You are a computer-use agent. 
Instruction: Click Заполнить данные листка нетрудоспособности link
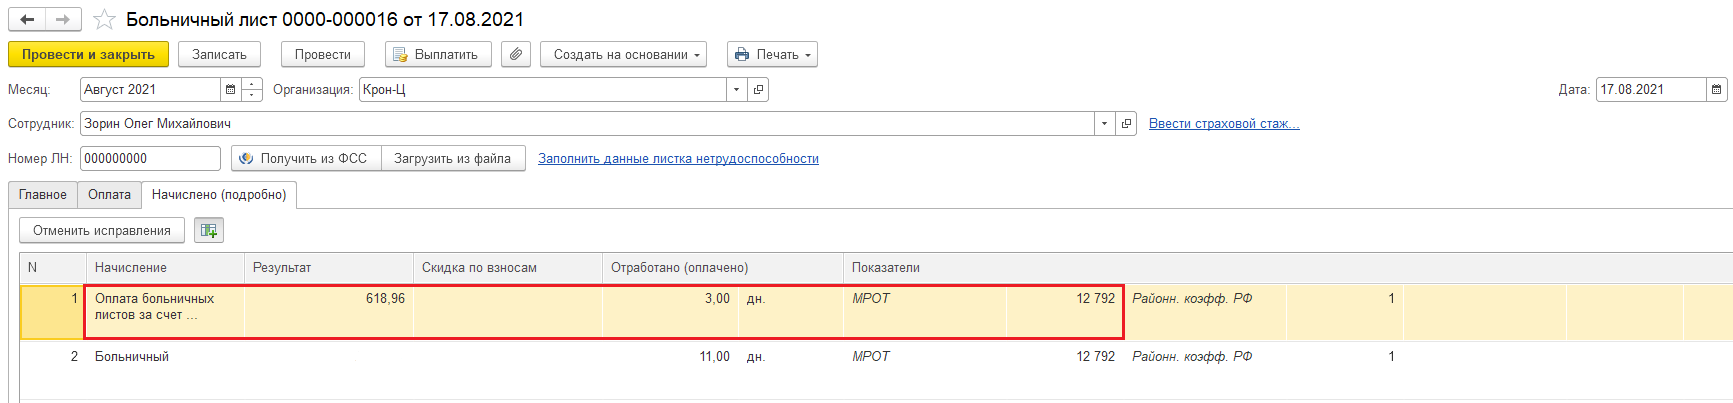pos(678,159)
